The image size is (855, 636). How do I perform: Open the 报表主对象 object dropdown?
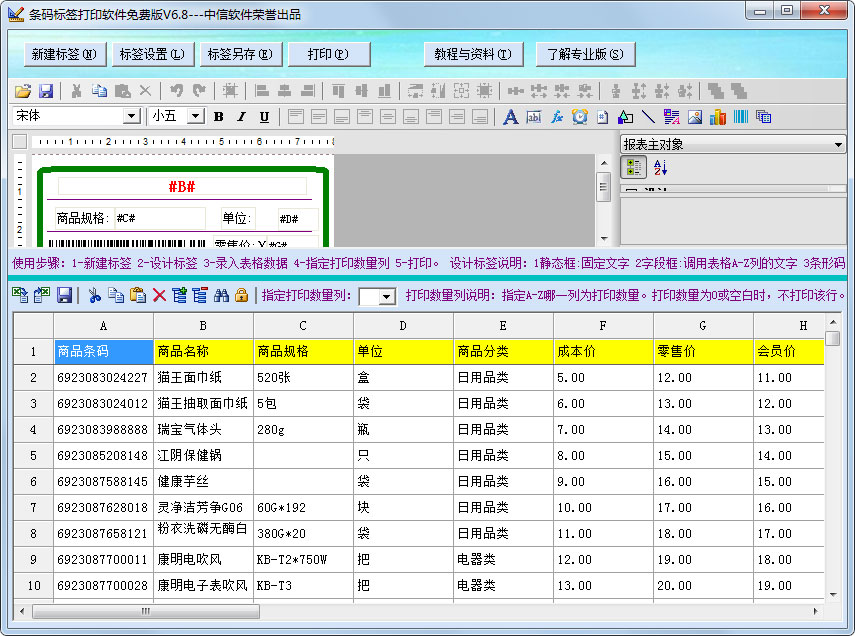pyautogui.click(x=838, y=145)
